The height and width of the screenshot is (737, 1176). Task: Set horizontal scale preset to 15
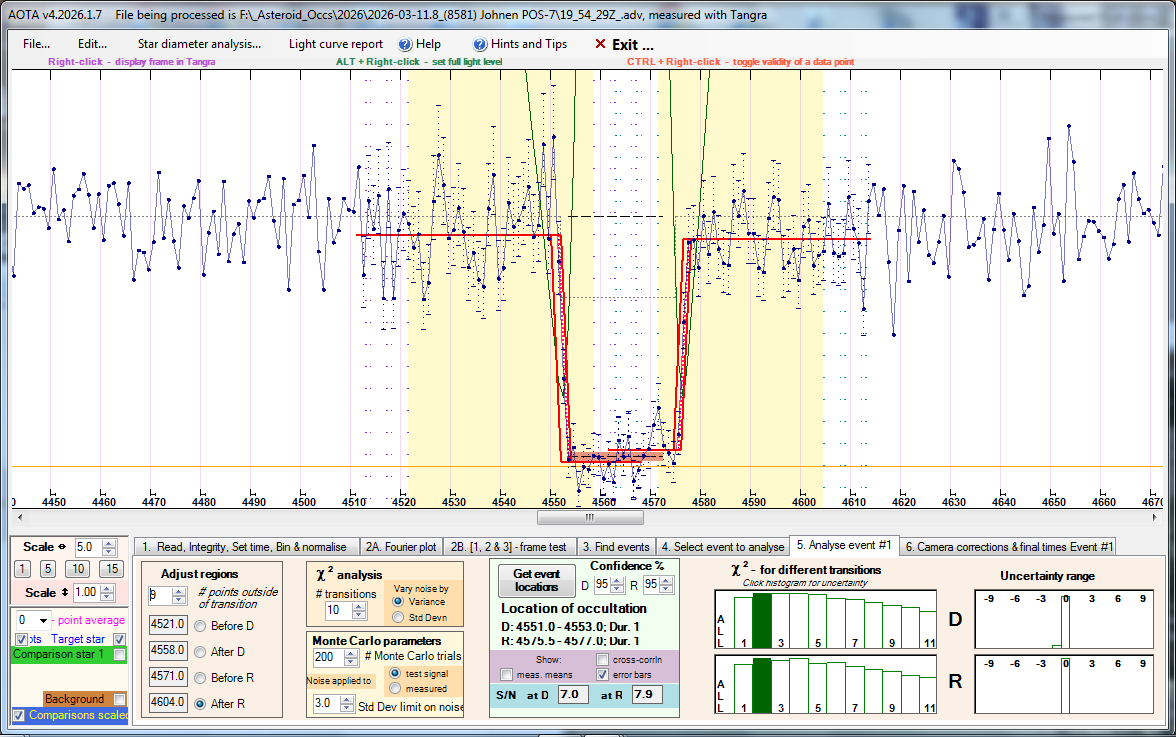pyautogui.click(x=113, y=569)
